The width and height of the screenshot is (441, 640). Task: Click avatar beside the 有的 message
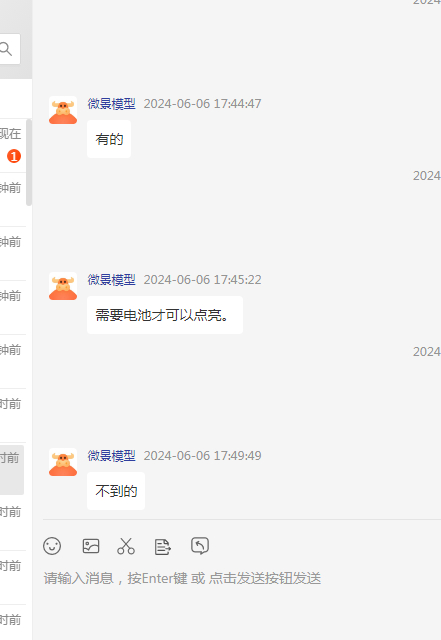pyautogui.click(x=63, y=110)
